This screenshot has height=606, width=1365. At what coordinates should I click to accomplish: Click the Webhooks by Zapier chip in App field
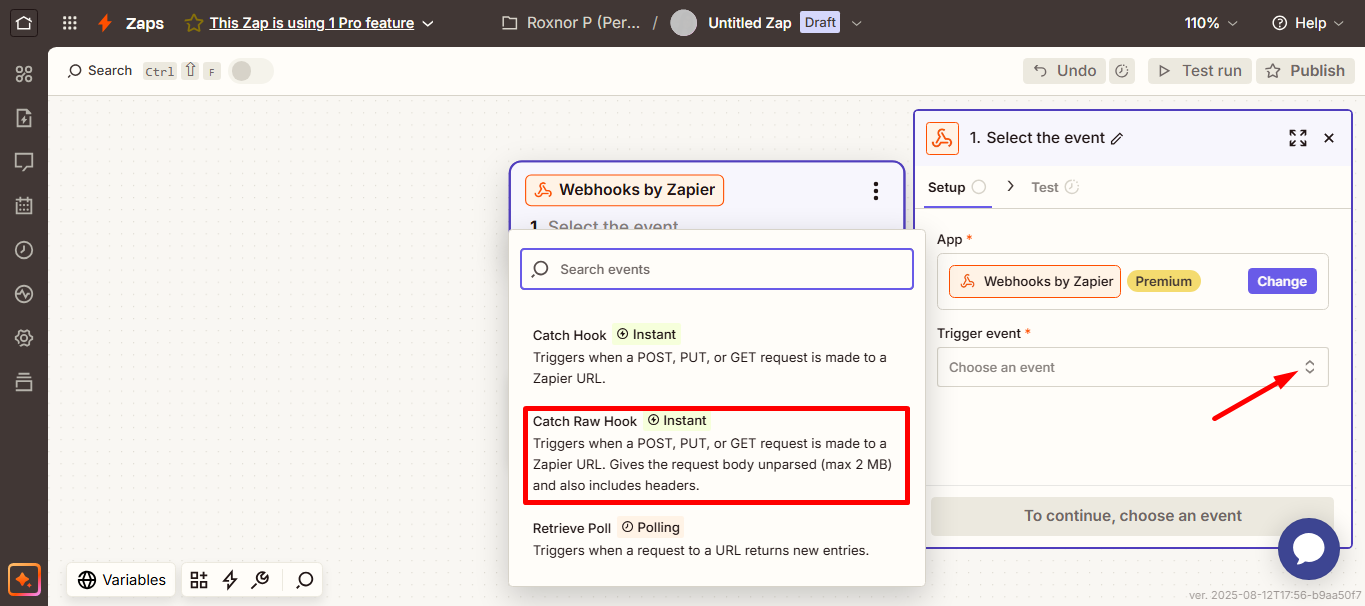pos(1035,281)
